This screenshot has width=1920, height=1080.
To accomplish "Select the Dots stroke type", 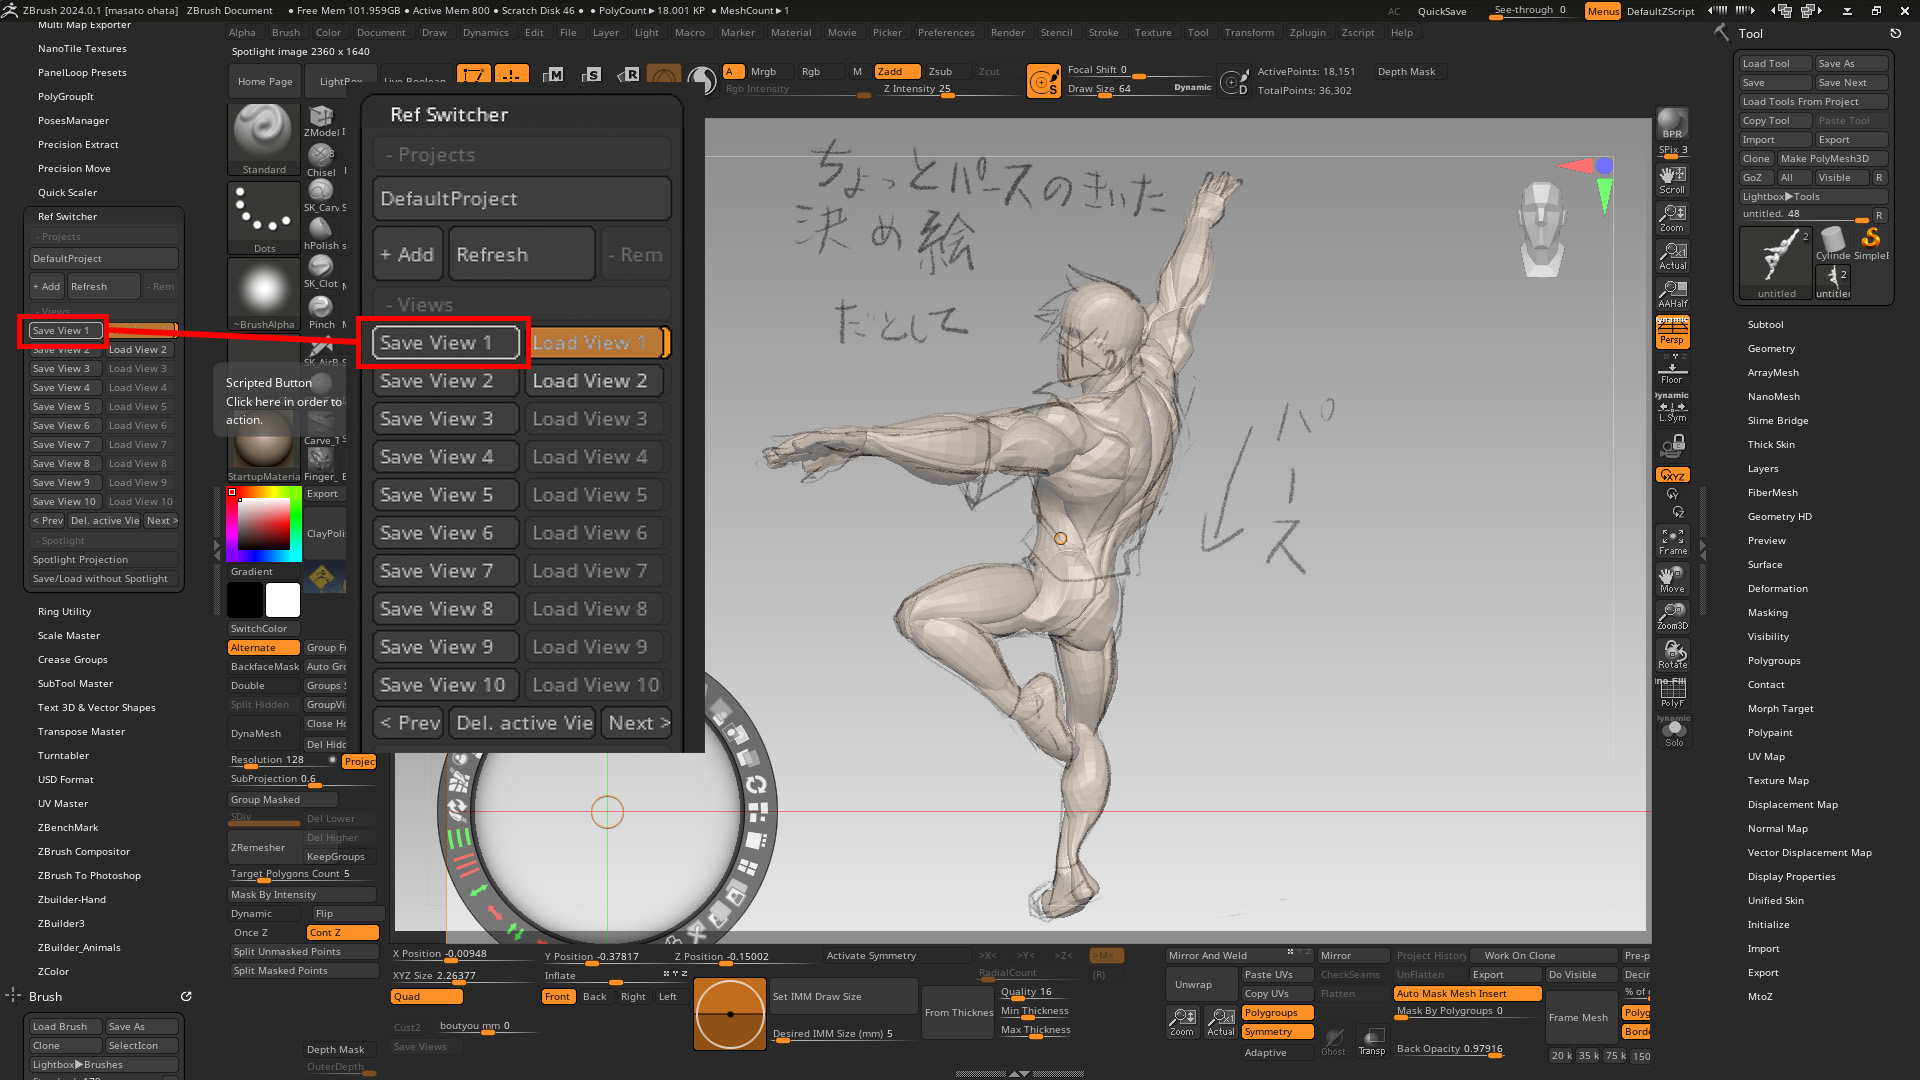I will tap(262, 215).
